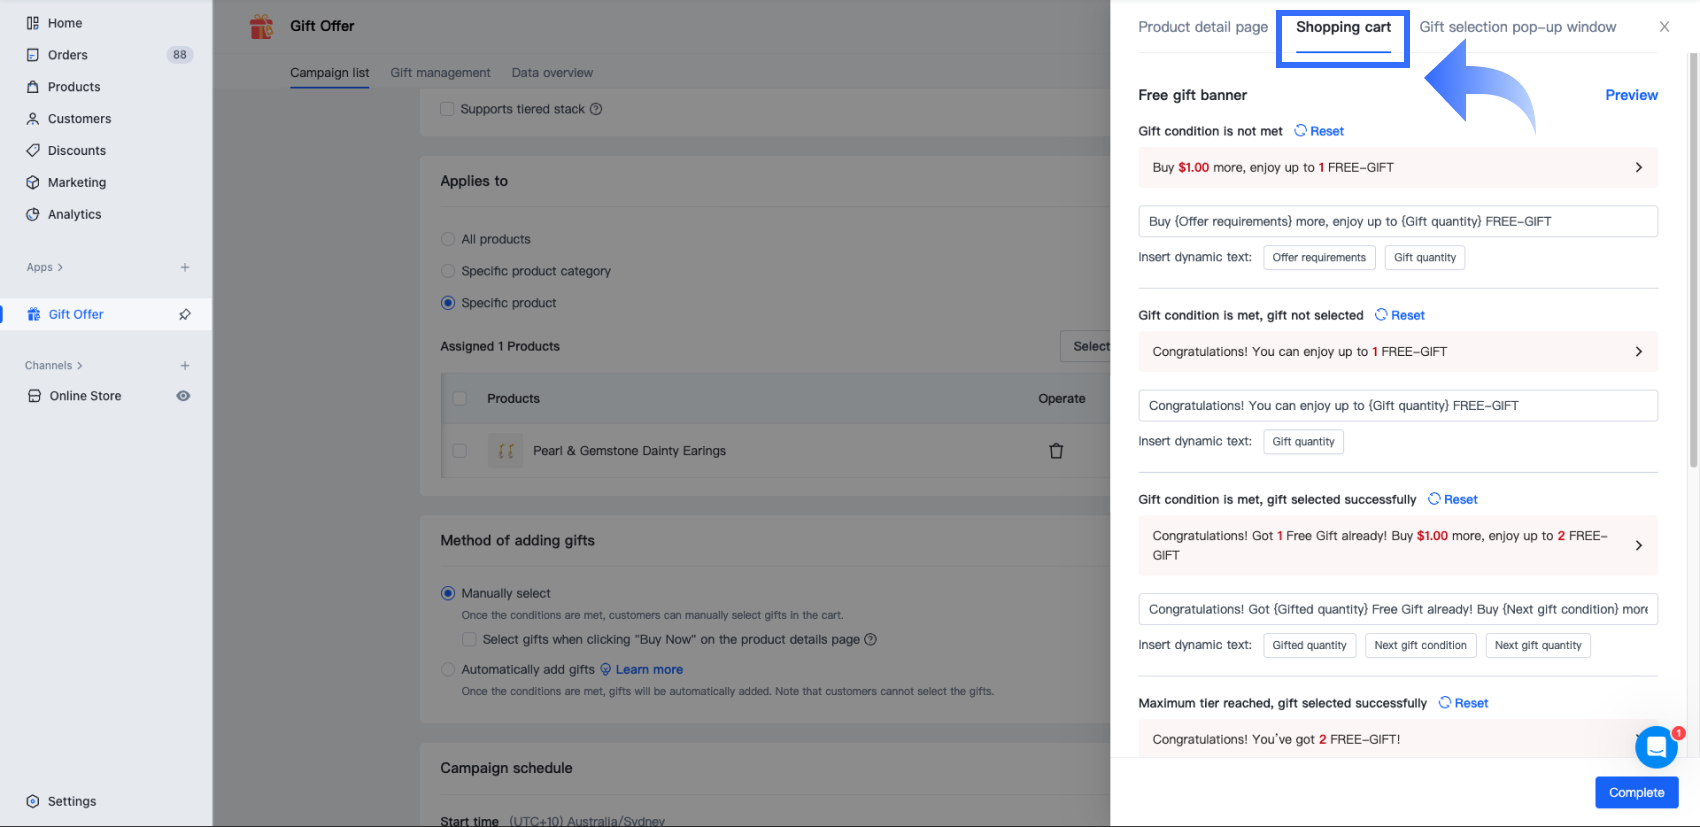The width and height of the screenshot is (1700, 827).
Task: Switch to Product detail page tab
Action: click(1202, 27)
